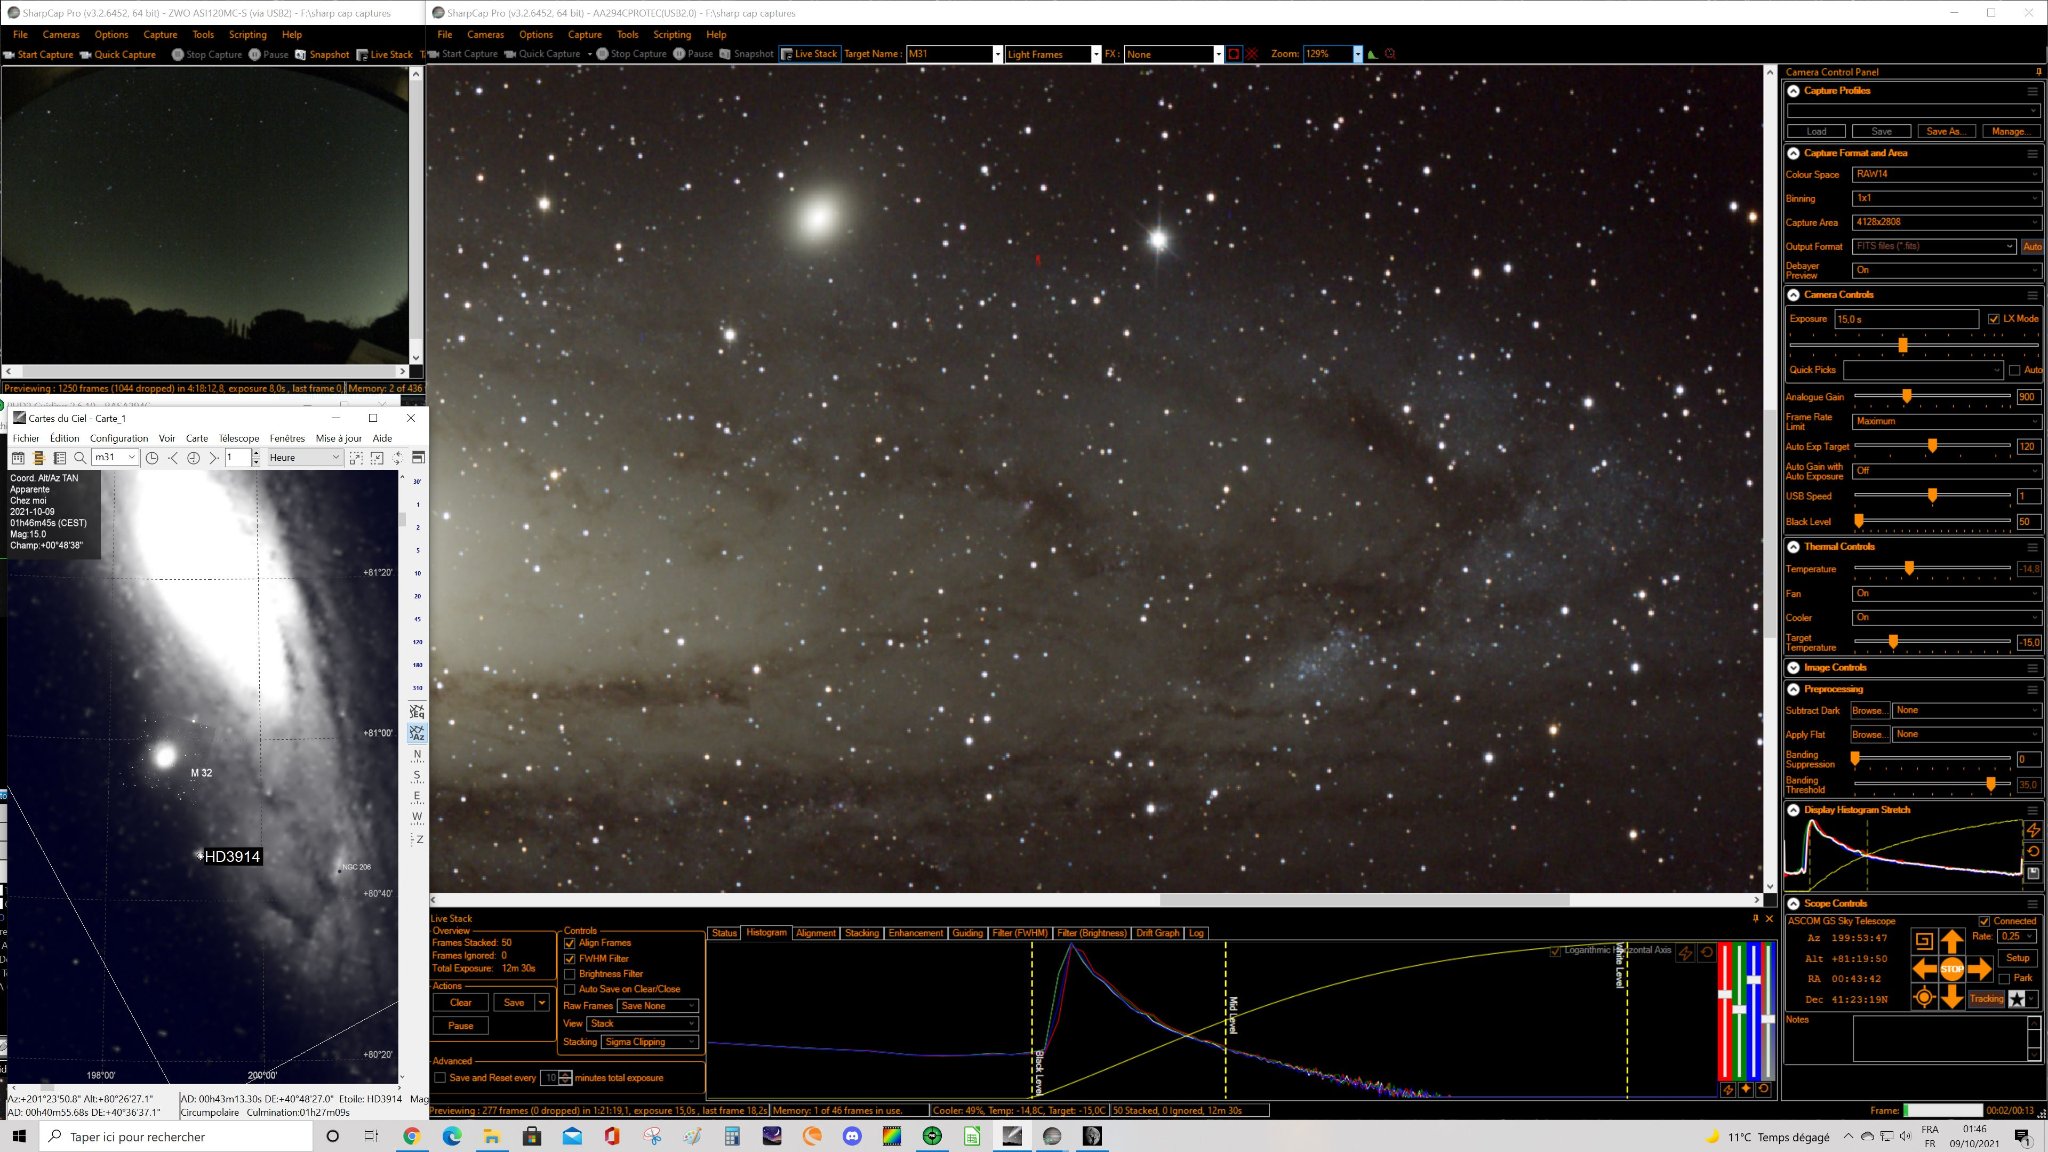The height and width of the screenshot is (1152, 2048).
Task: Click the crosshair target icon in Scope Controls
Action: 1923,997
